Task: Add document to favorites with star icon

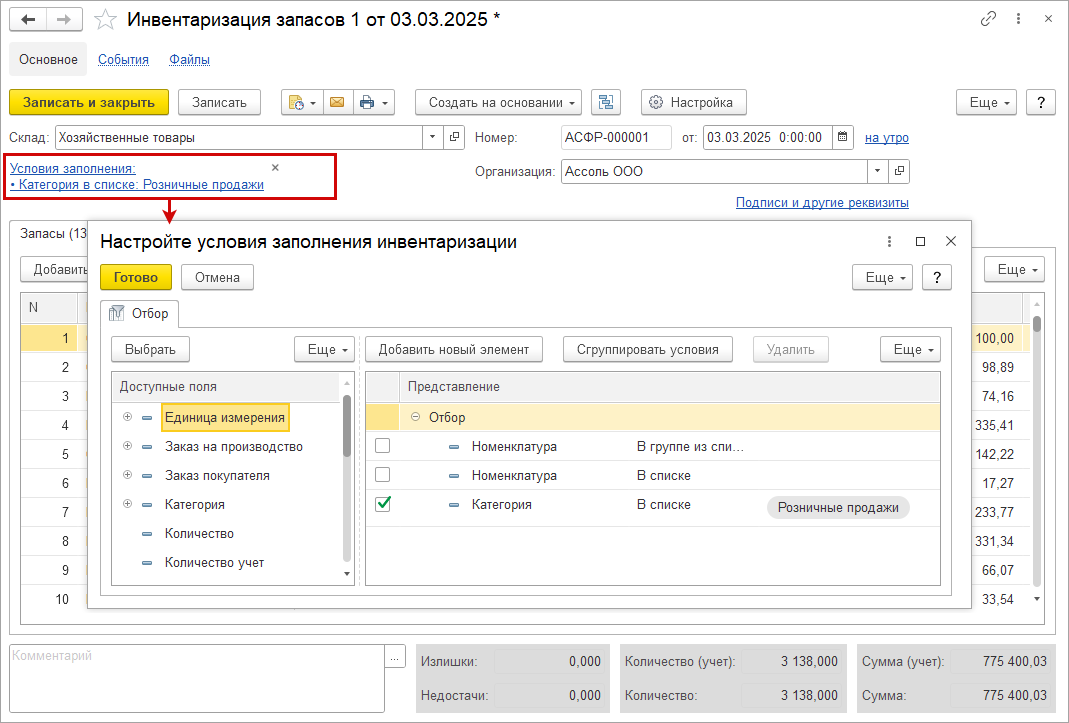Action: 105,20
